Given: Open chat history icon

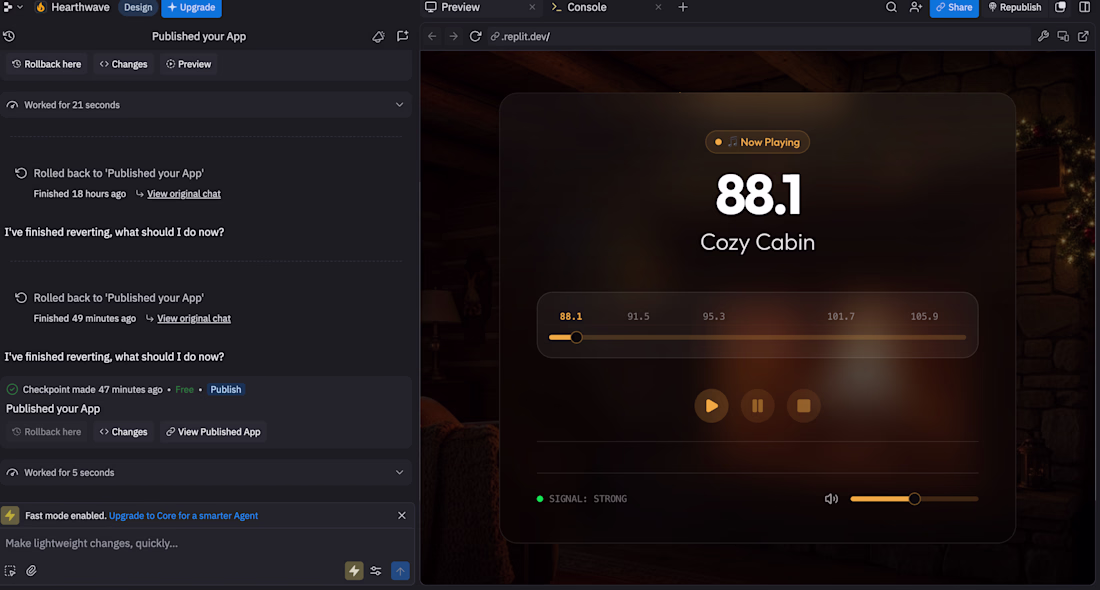Looking at the screenshot, I should (9, 36).
